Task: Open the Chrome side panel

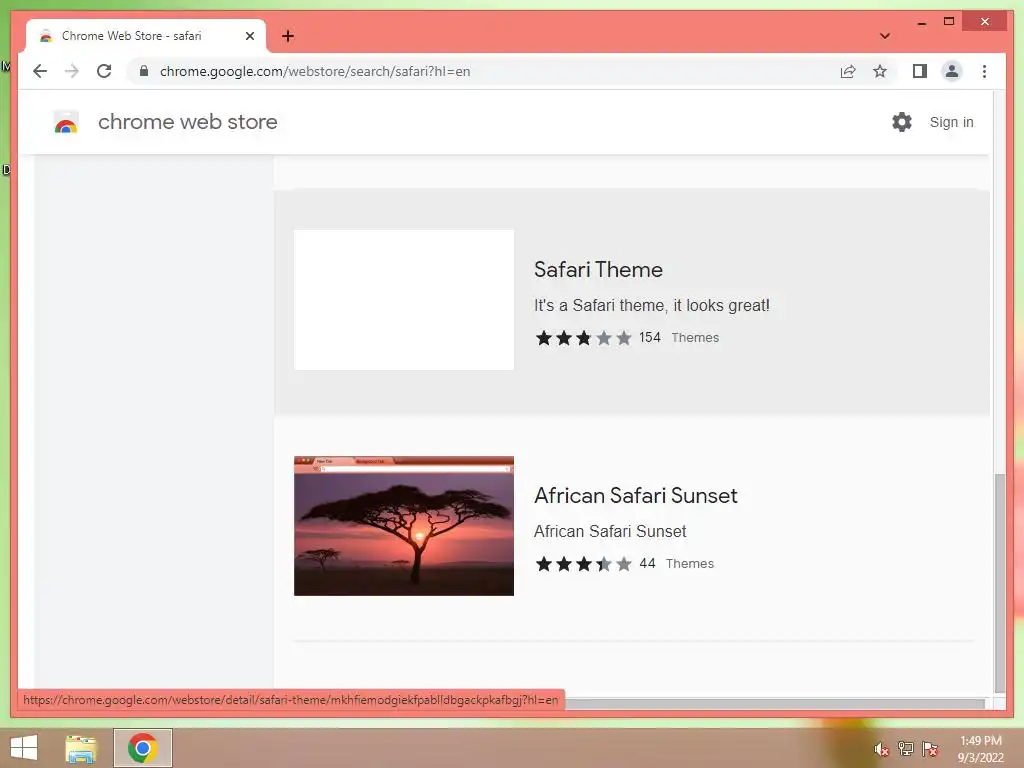Action: [920, 71]
